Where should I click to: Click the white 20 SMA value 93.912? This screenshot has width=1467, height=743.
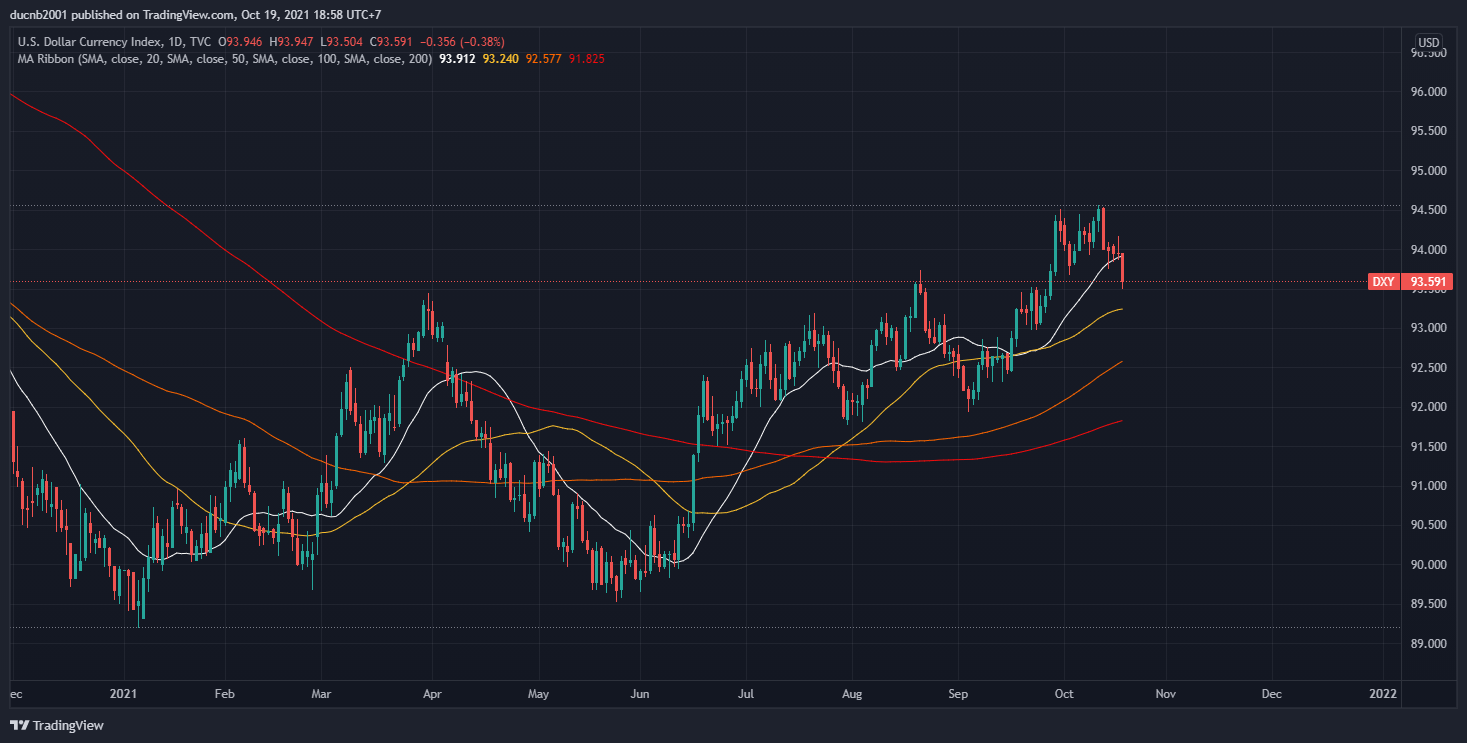(x=458, y=60)
